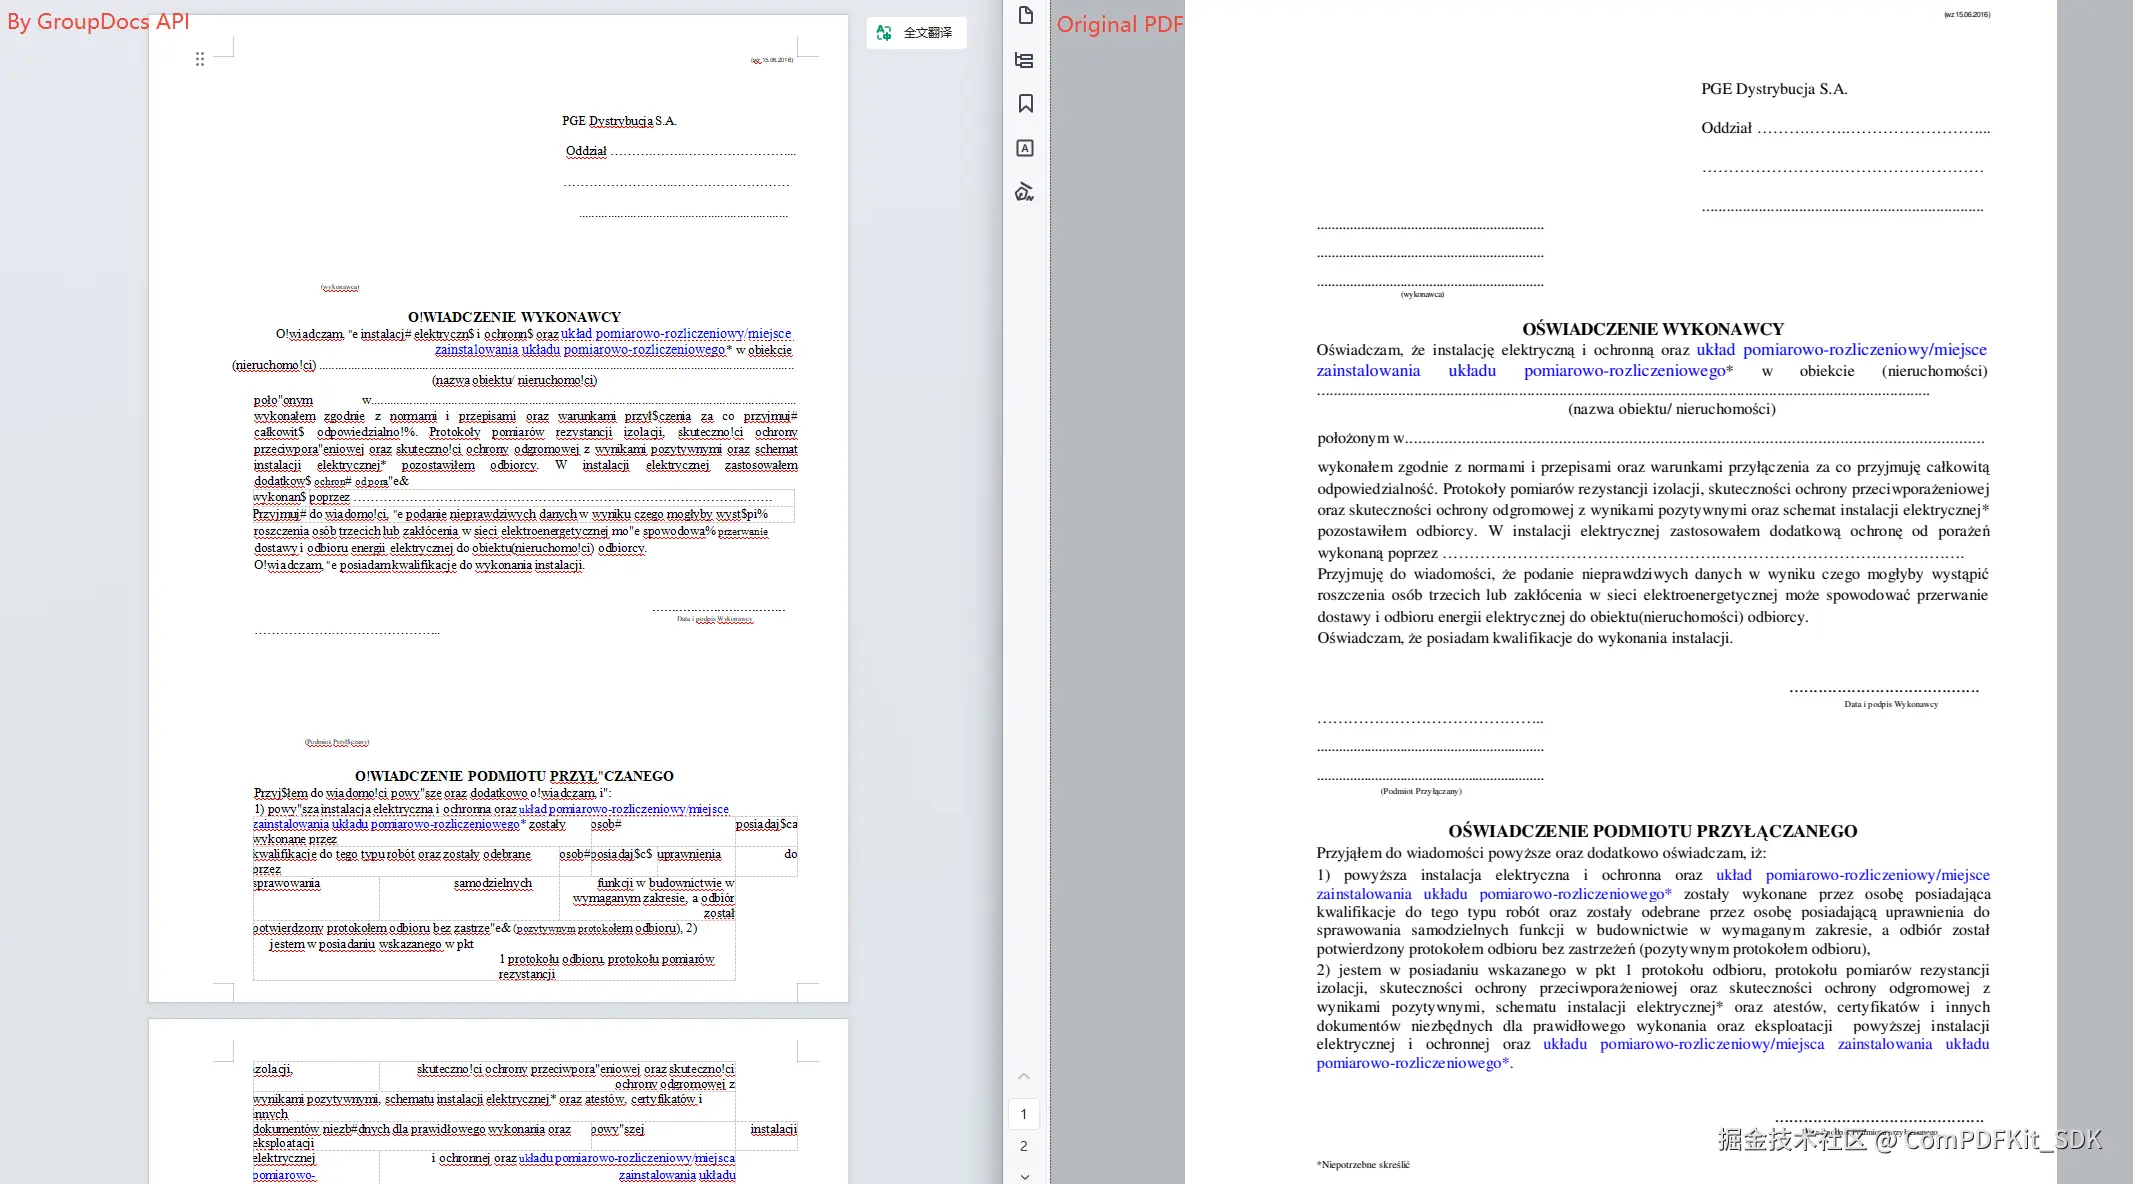
Task: Click the boxed letter A text icon
Action: point(1025,148)
